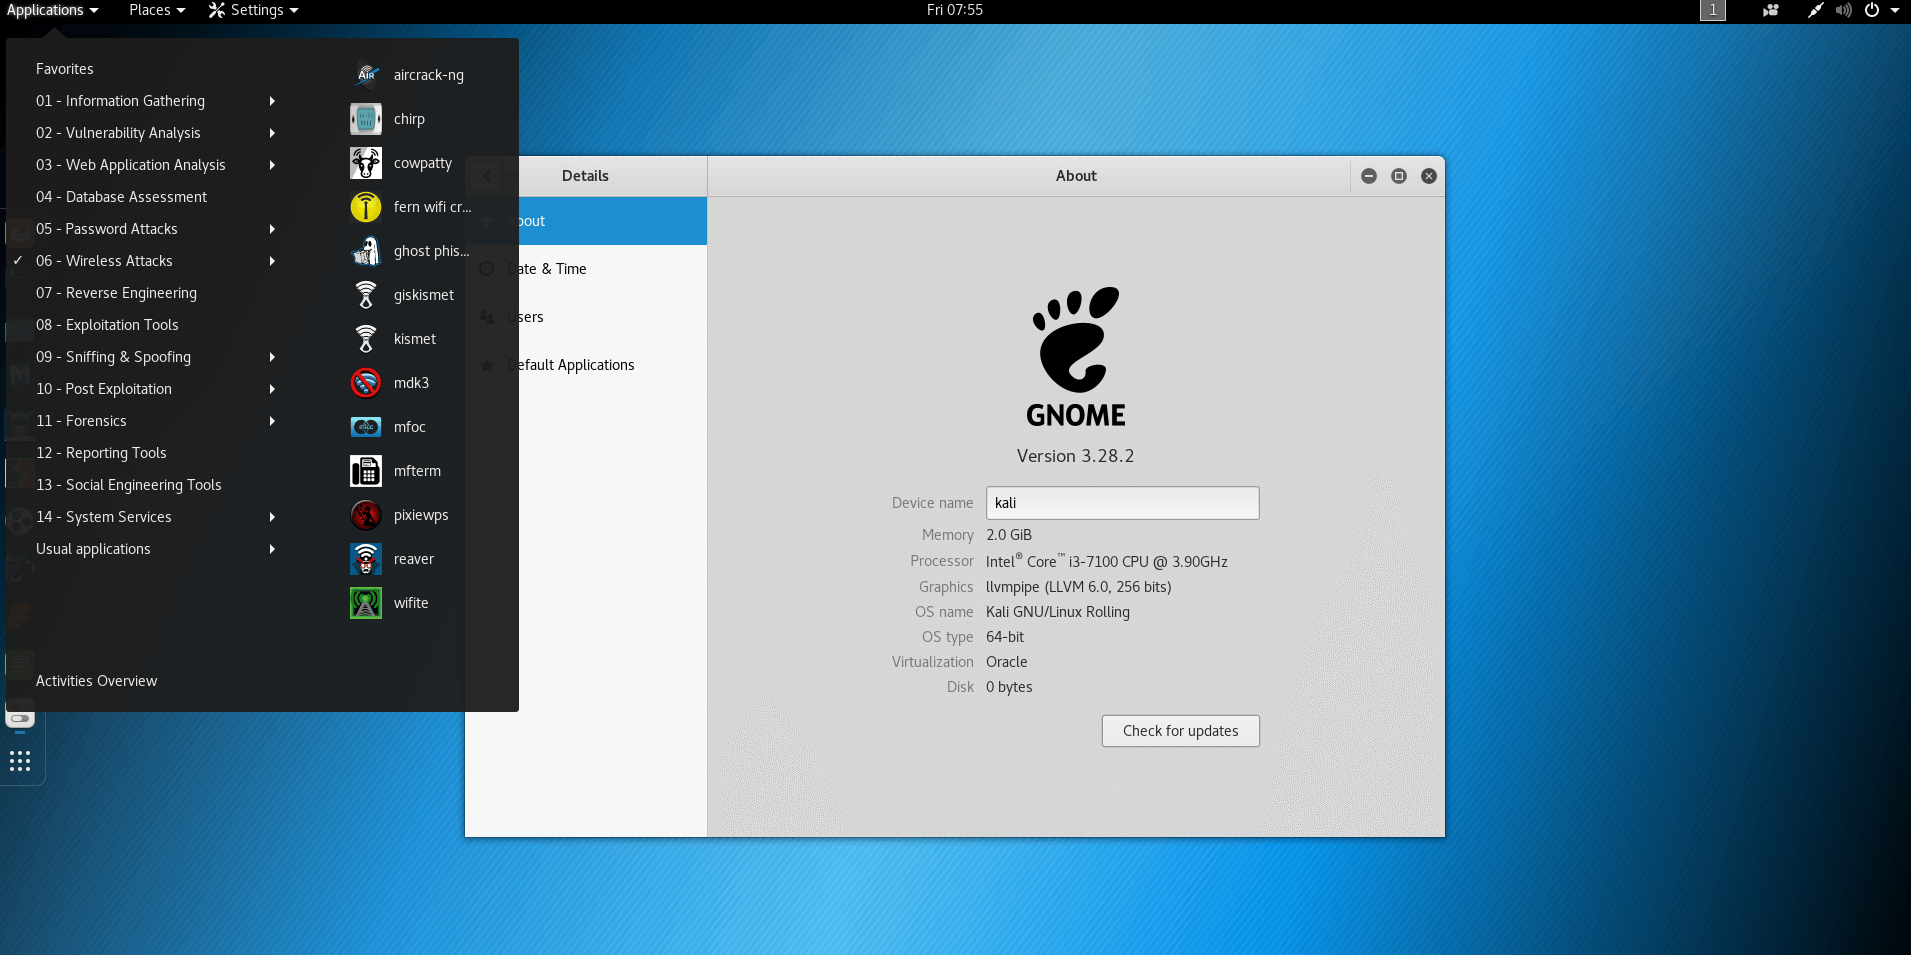Image resolution: width=1911 pixels, height=955 pixels.
Task: Launch mfoc icon
Action: click(x=366, y=427)
